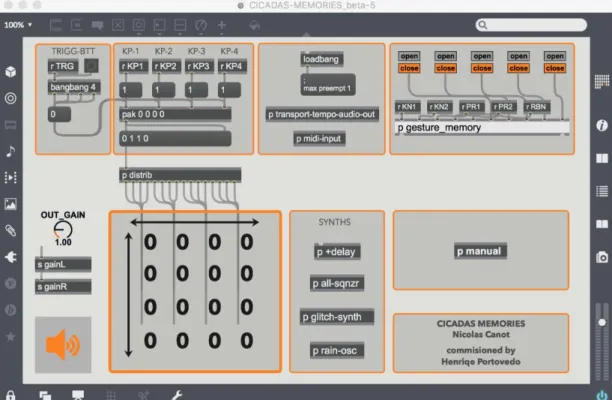Viewport: 612px width, 400px height.
Task: Click the paperclip snippets icon
Action: (11, 231)
